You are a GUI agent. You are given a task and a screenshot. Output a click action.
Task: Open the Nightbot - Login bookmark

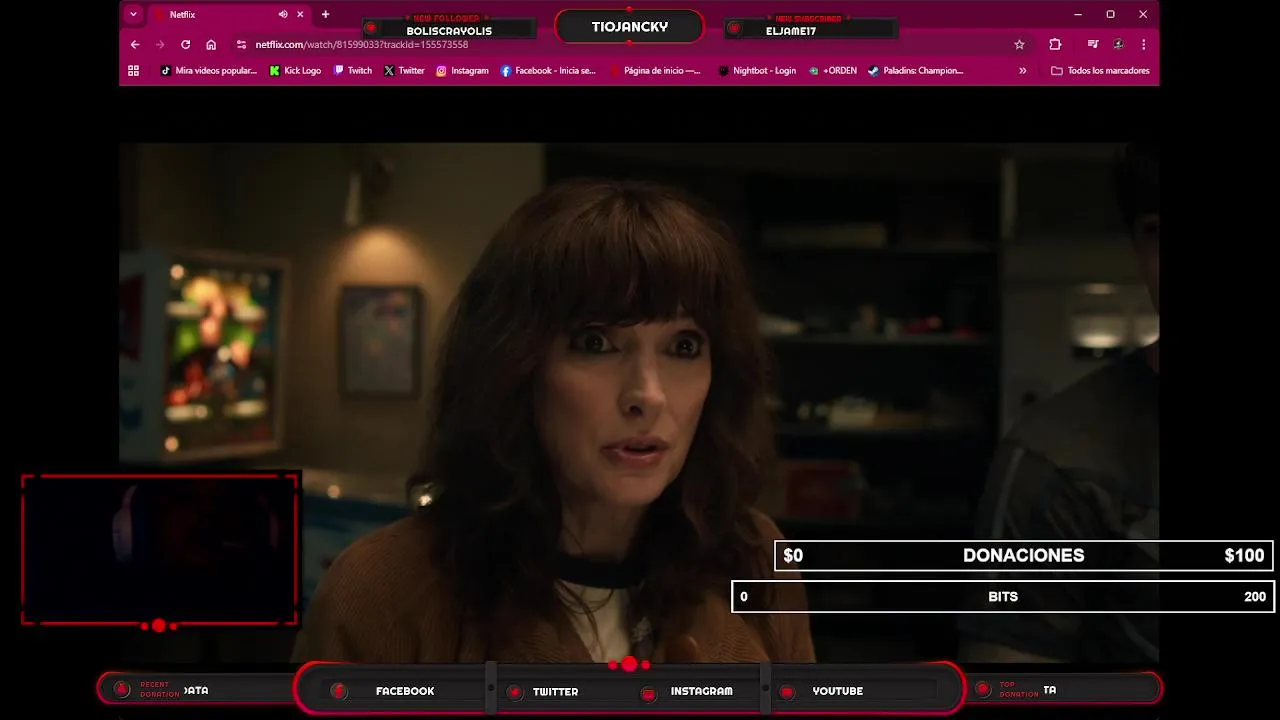point(757,71)
